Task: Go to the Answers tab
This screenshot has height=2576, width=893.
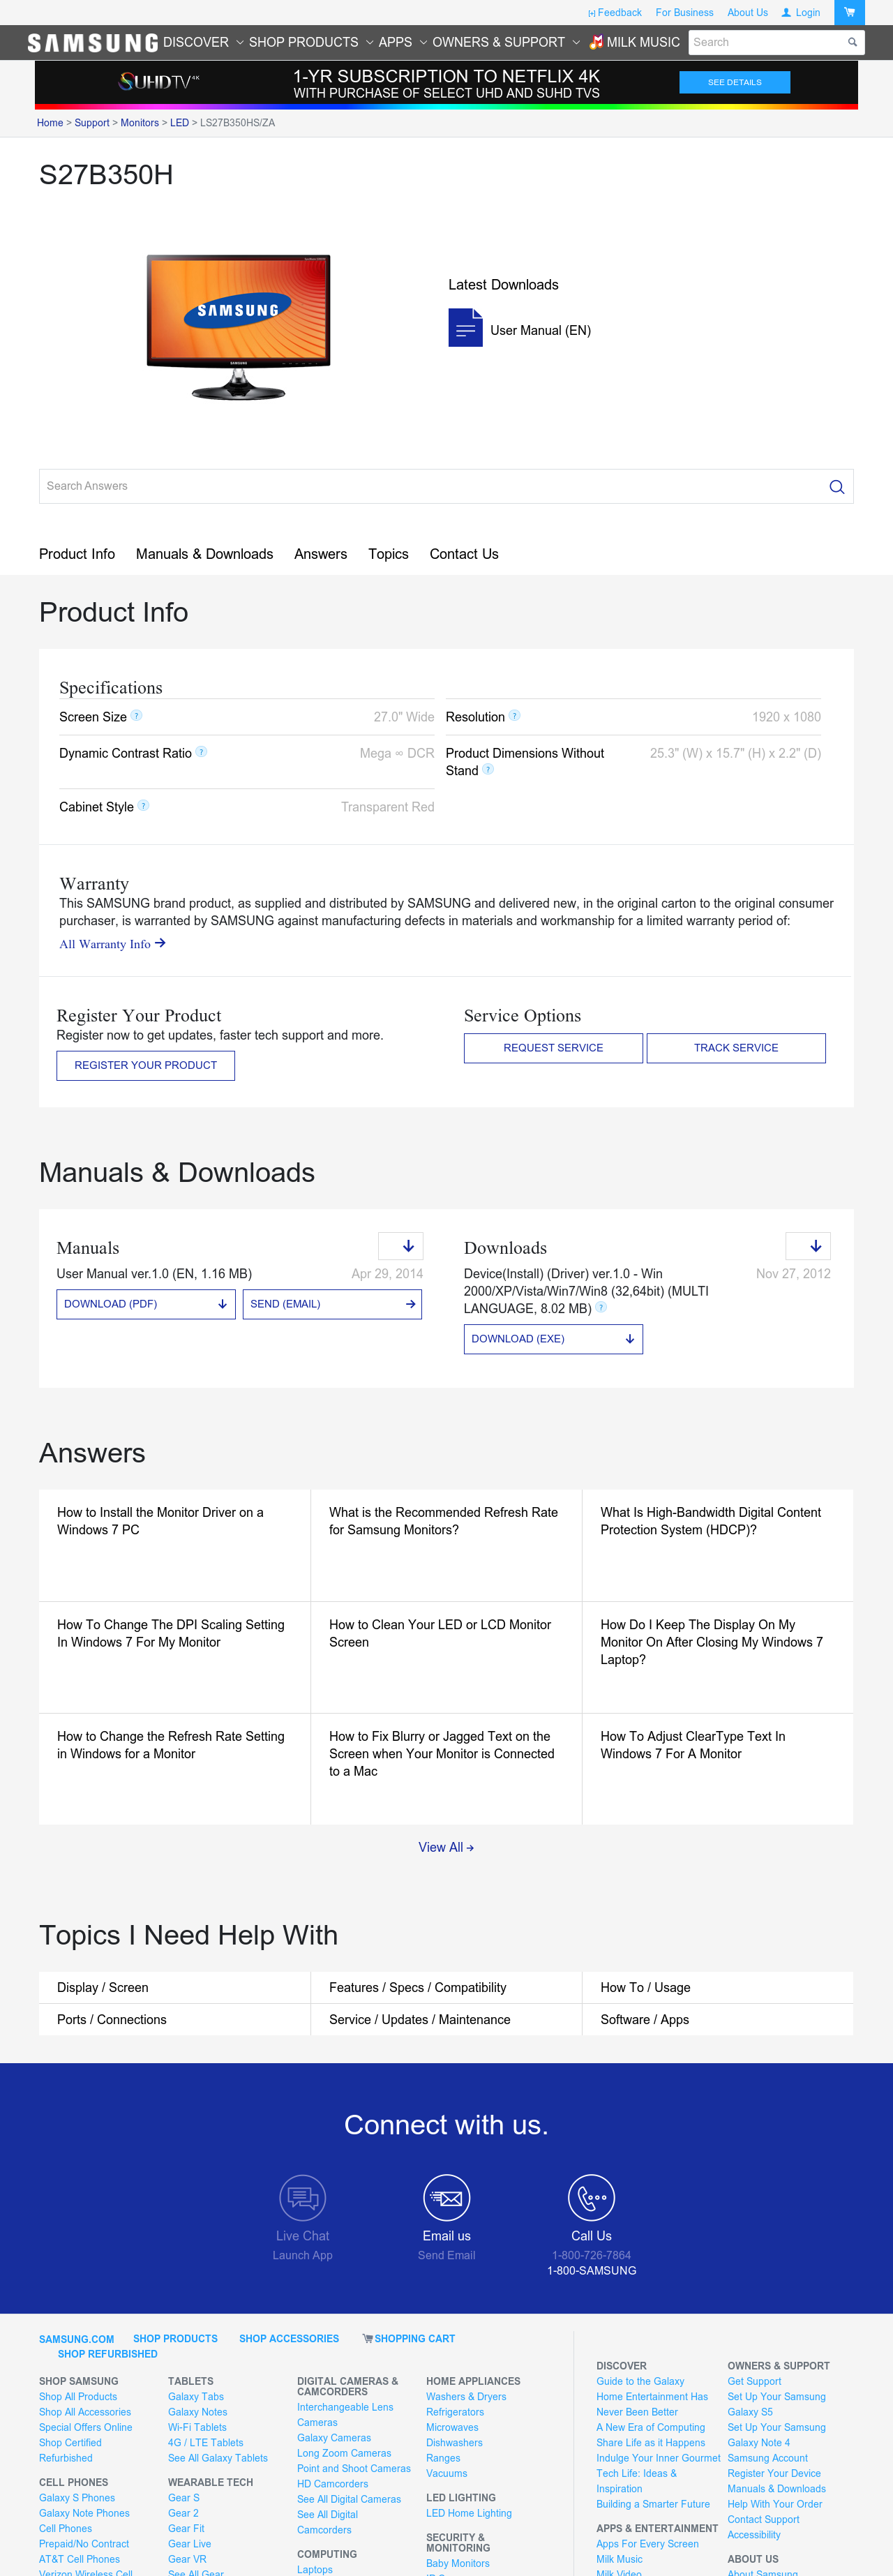Action: coord(321,554)
